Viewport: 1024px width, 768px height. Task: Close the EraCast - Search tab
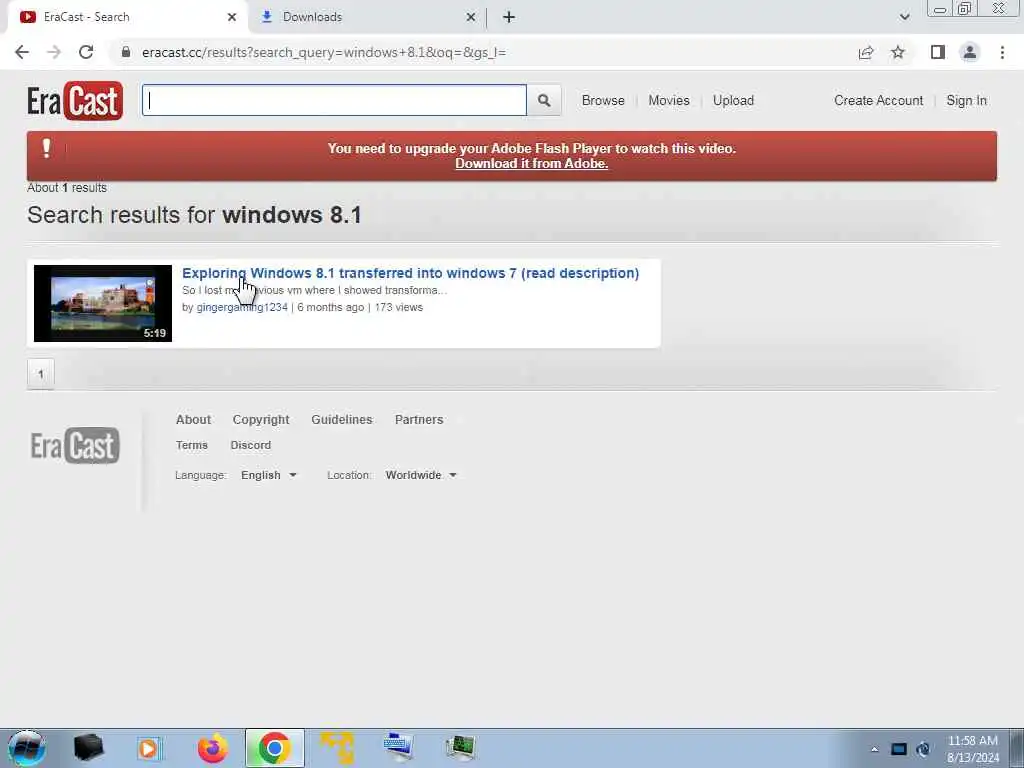[x=232, y=17]
